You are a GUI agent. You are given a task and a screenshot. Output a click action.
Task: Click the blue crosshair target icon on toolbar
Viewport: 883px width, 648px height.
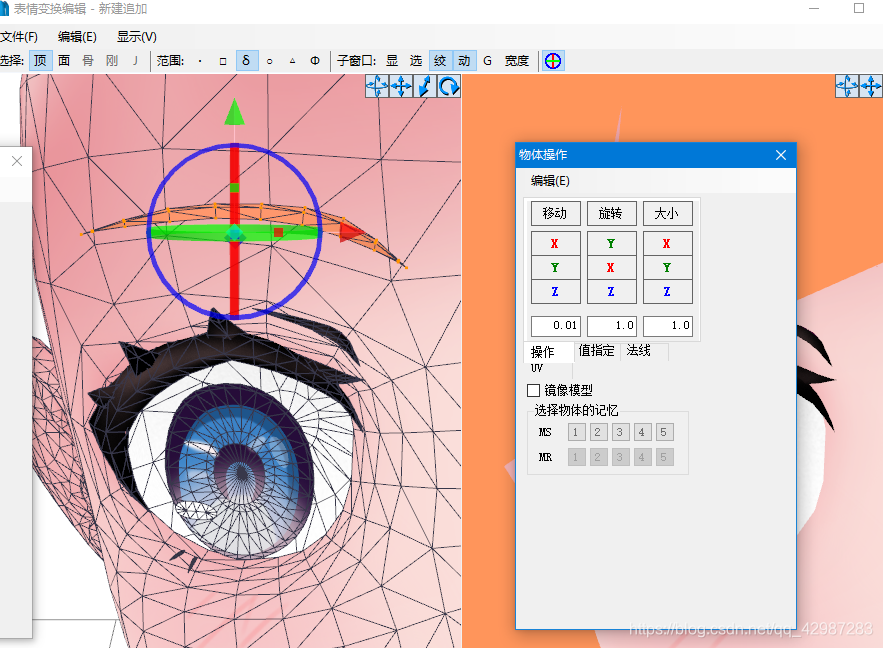click(553, 60)
